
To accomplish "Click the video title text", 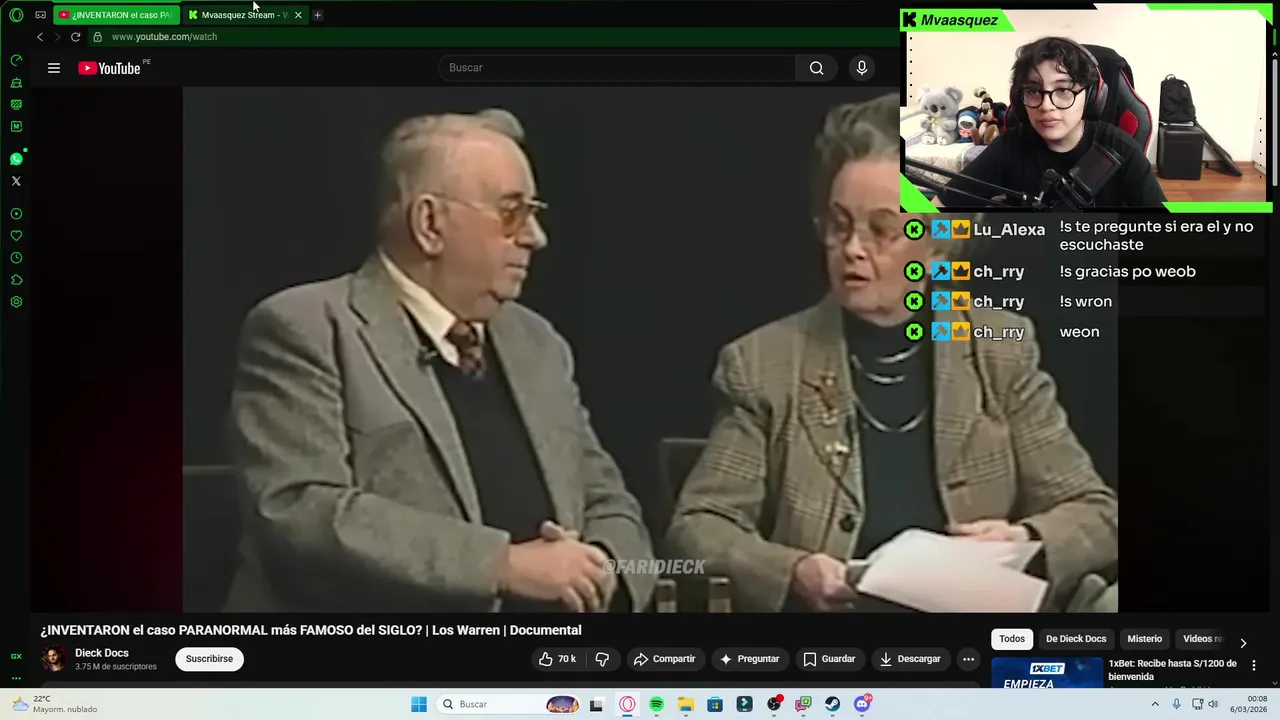I will (311, 630).
